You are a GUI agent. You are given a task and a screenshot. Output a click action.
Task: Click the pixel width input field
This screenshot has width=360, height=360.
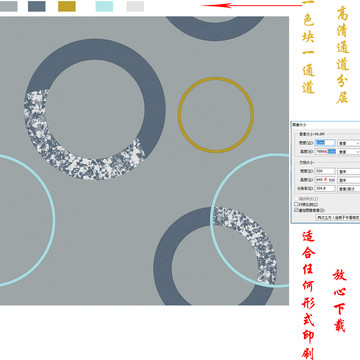(325, 143)
